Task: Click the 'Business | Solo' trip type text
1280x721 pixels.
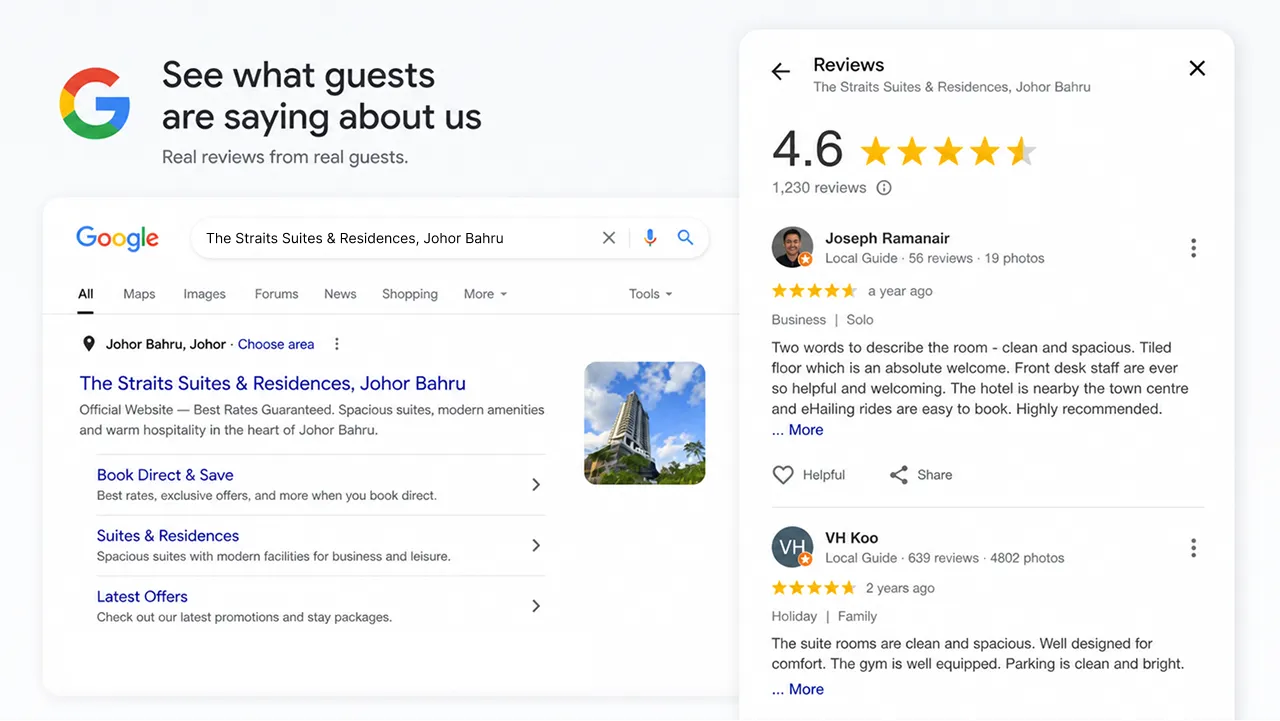Action: (823, 320)
